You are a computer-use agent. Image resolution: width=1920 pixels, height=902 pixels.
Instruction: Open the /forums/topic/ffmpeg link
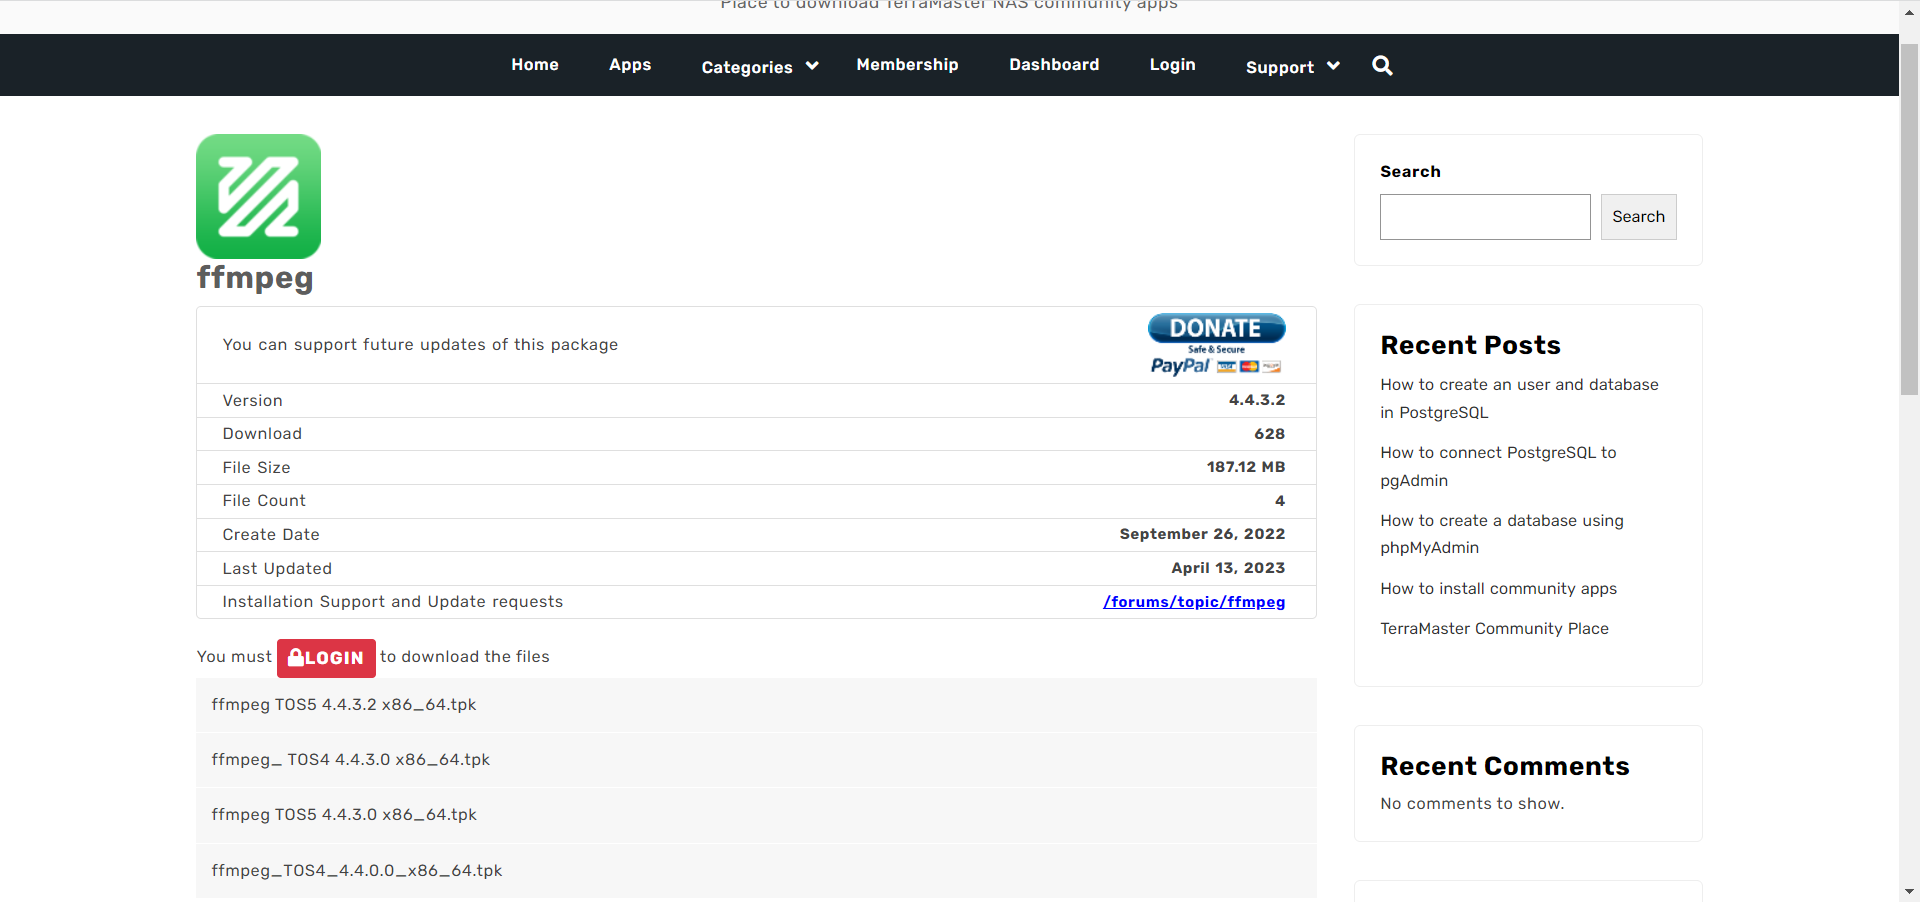pyautogui.click(x=1194, y=602)
